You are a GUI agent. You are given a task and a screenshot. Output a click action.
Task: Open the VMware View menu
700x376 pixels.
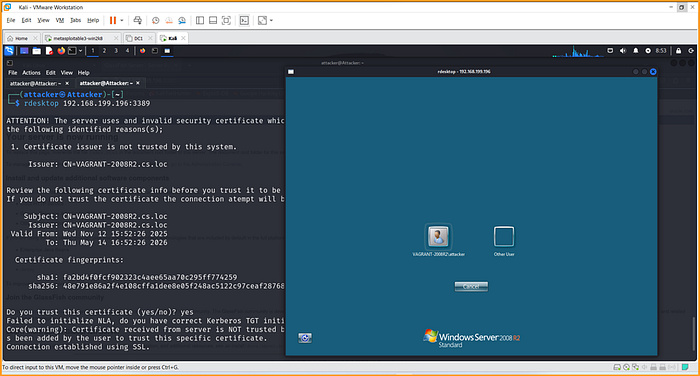43,20
